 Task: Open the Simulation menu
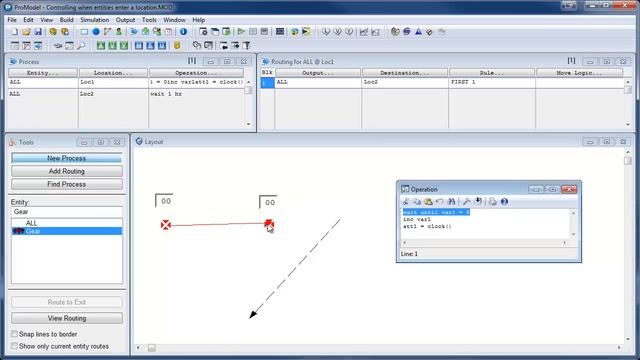[x=94, y=20]
